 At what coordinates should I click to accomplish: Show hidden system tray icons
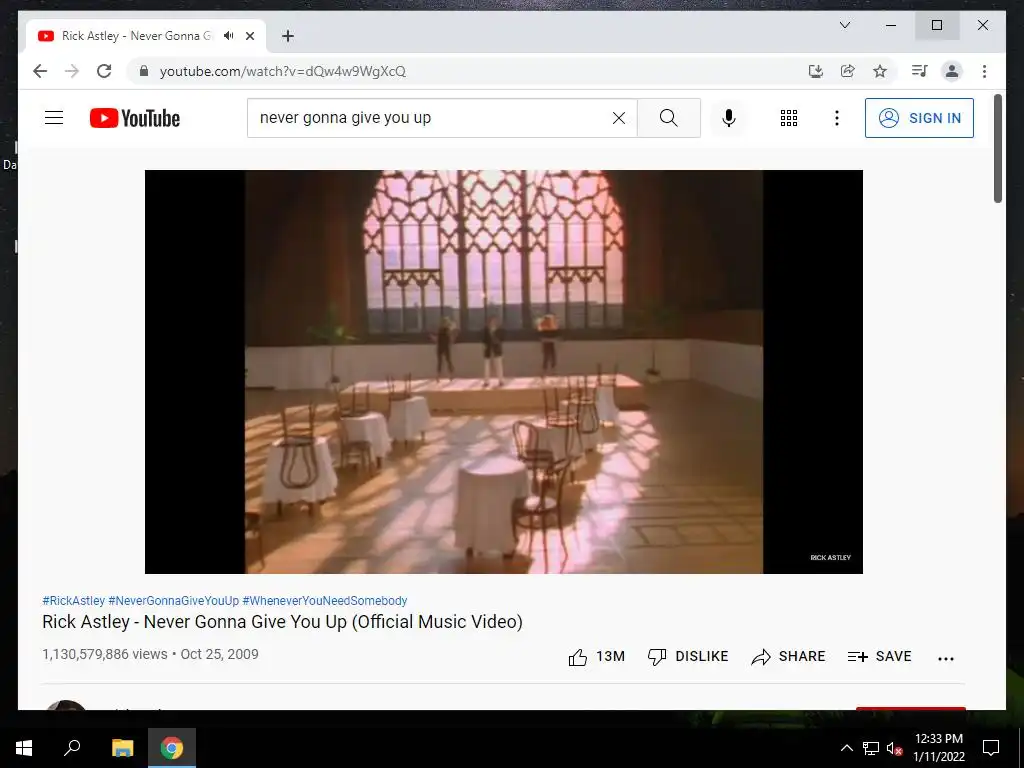coord(846,748)
